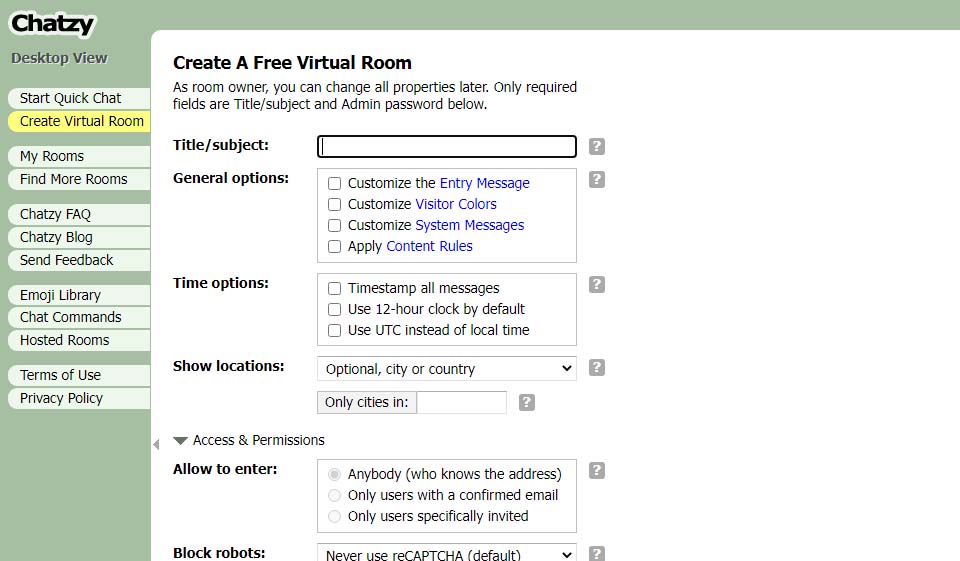This screenshot has height=561, width=960.
Task: Open the Block robots reCAPTCHA dropdown
Action: 446,554
